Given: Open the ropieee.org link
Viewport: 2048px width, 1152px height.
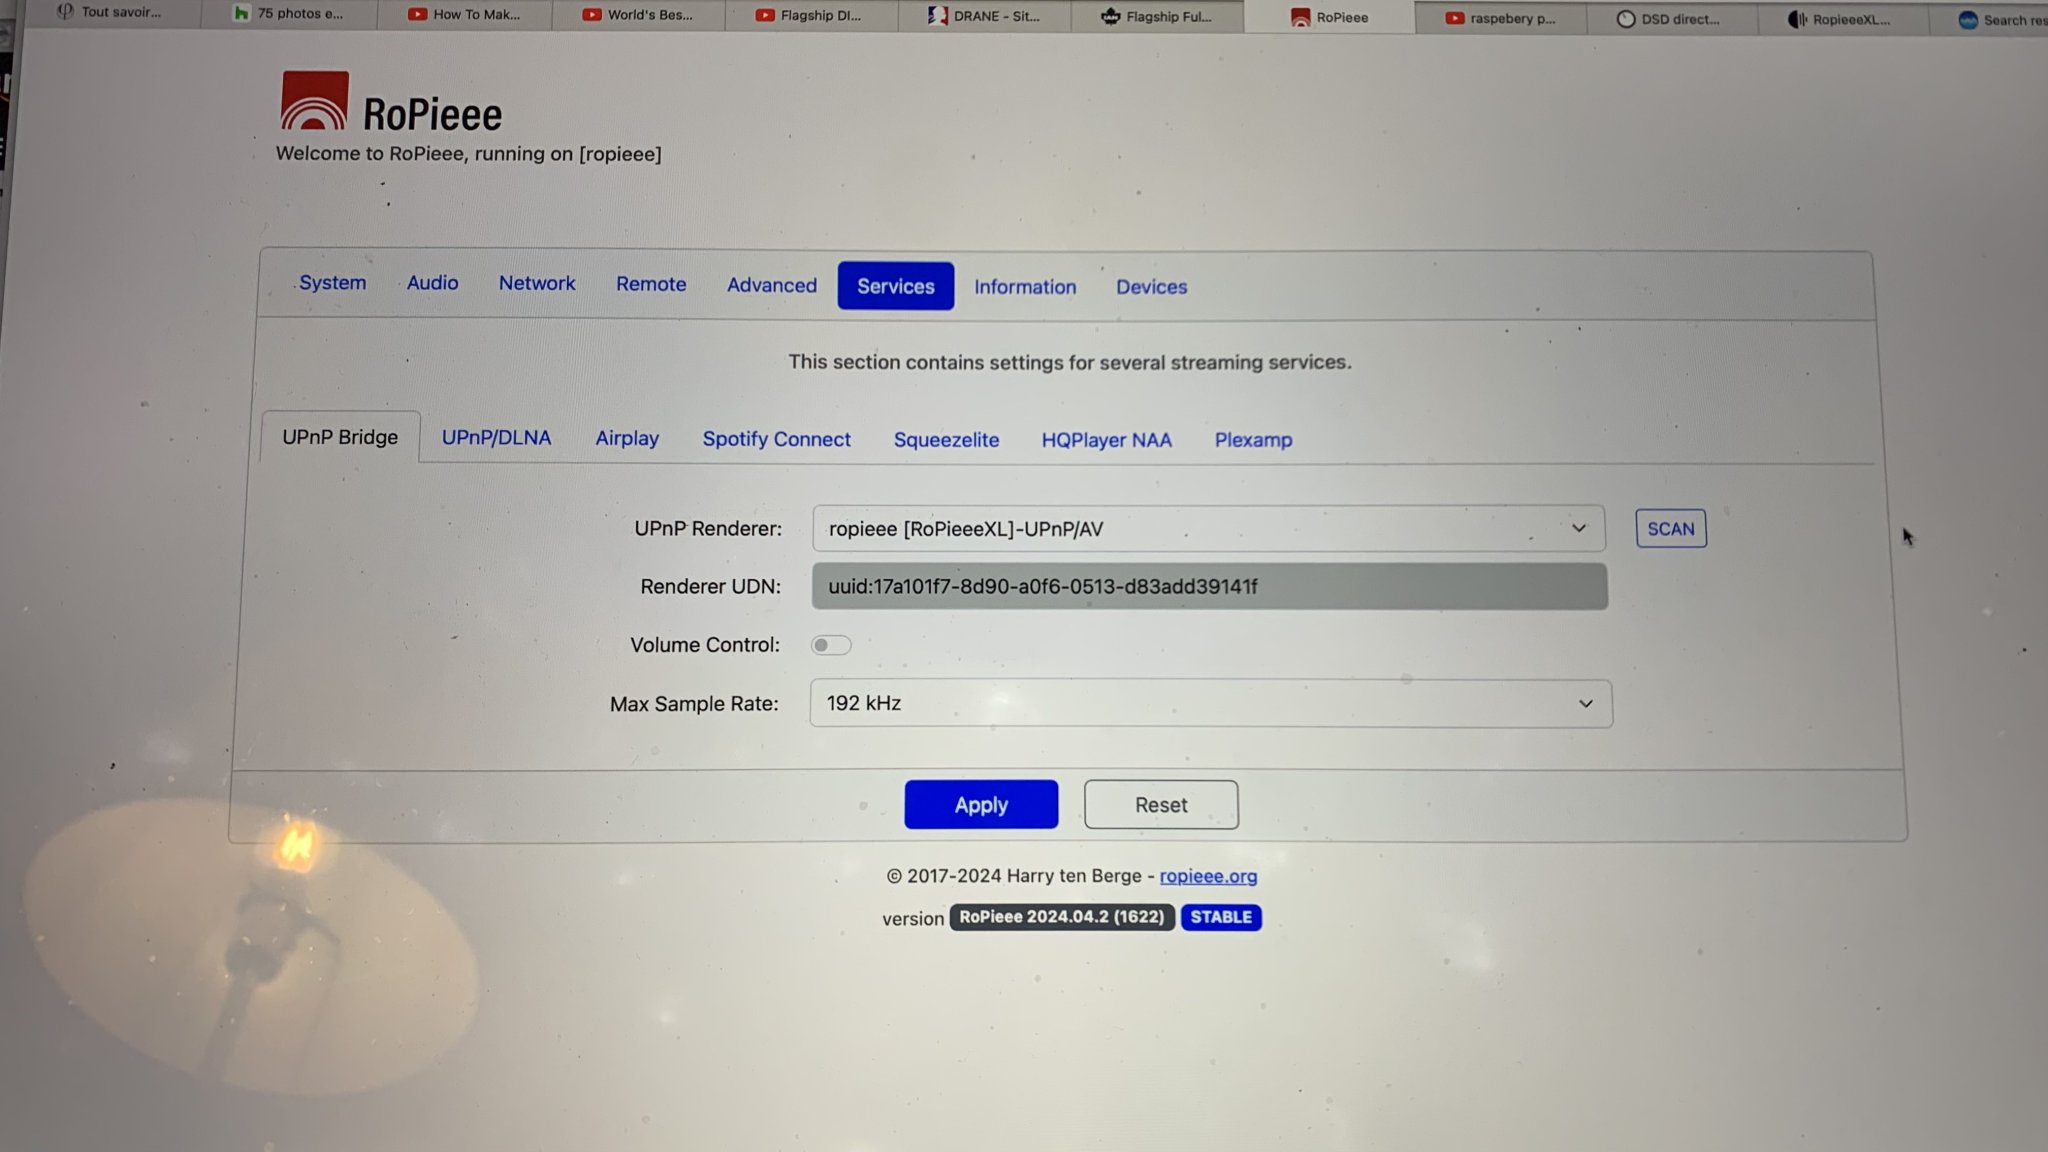Looking at the screenshot, I should tap(1208, 876).
